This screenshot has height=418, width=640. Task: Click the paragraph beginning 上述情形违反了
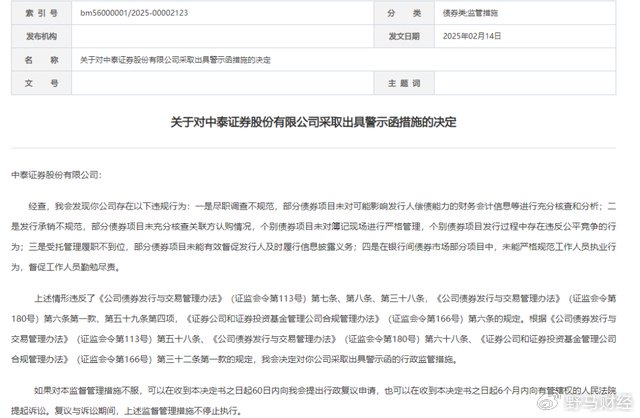tap(313, 329)
